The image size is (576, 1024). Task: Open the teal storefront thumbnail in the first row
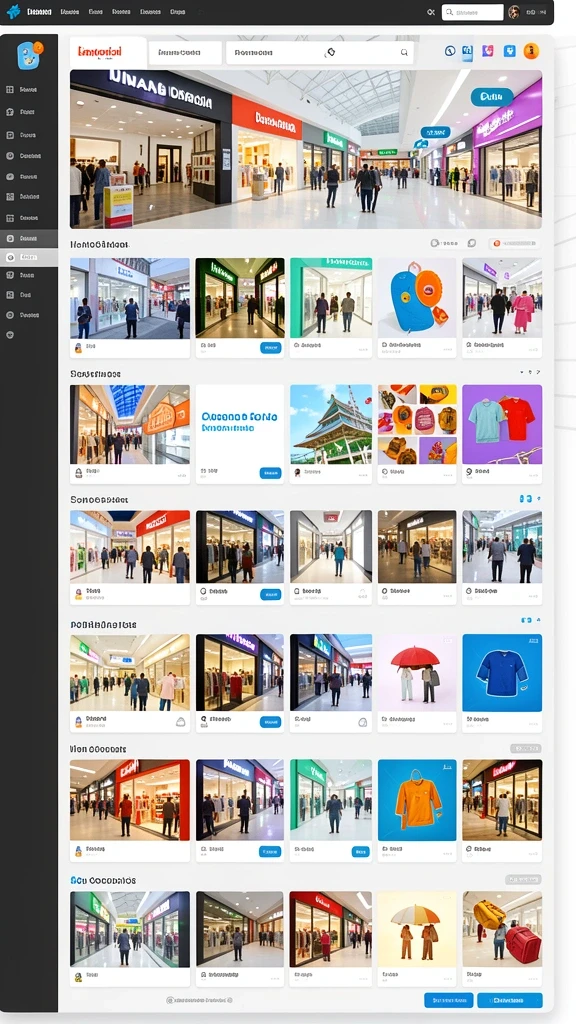click(x=331, y=297)
